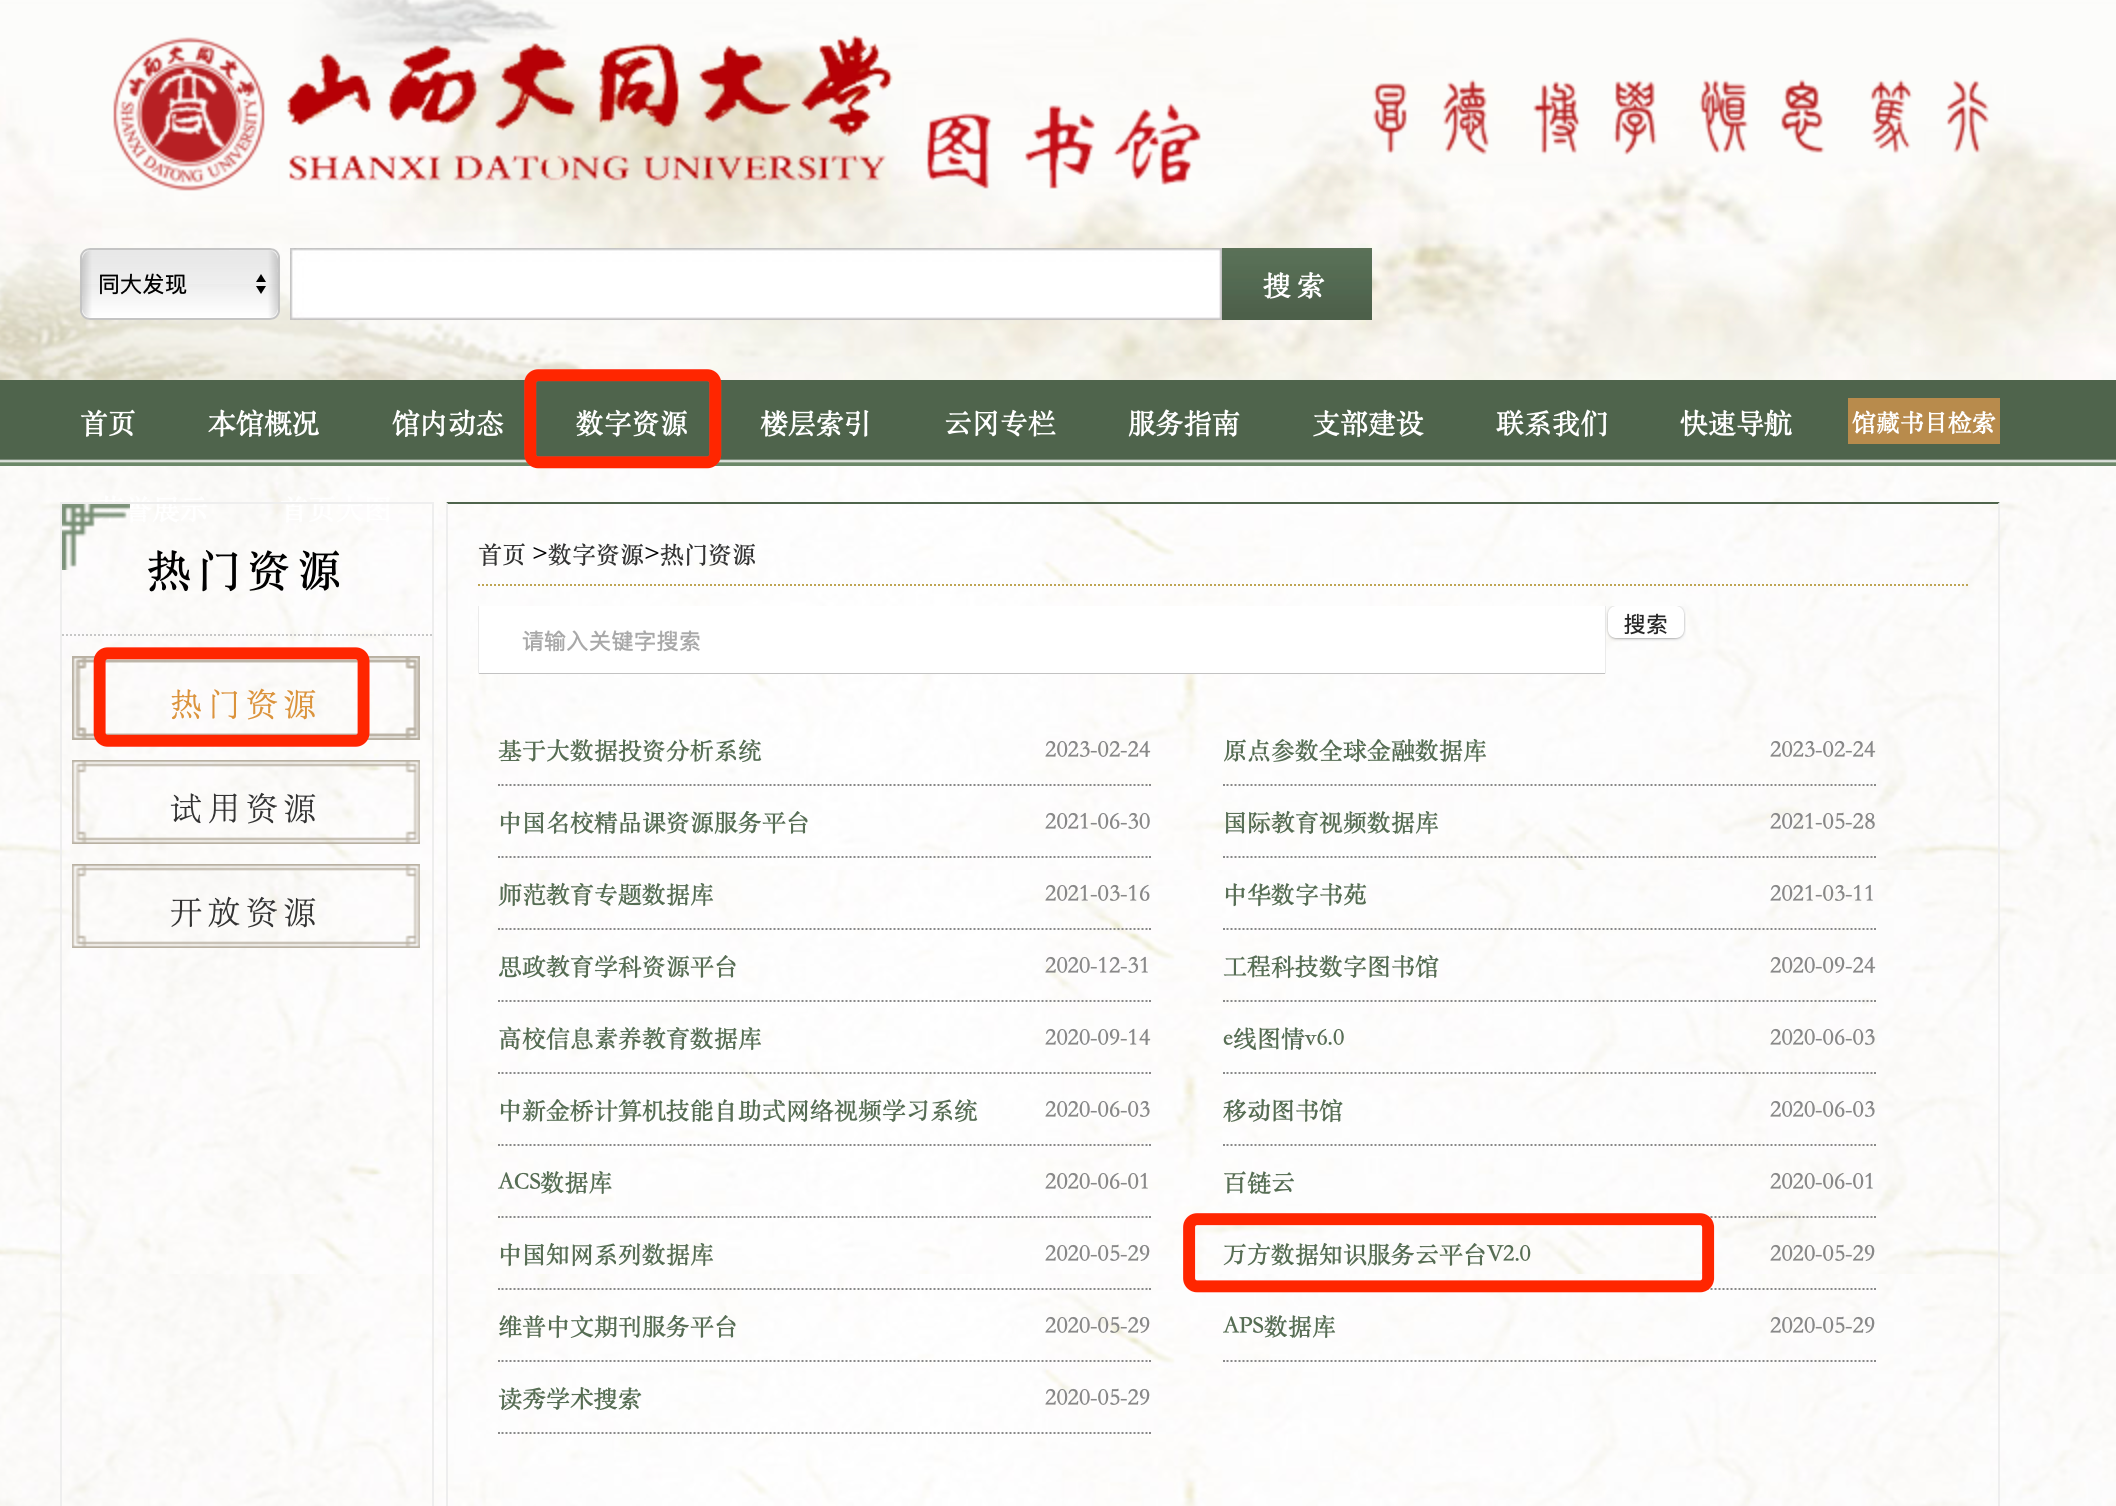Open 思政教育学科资源平台 link
This screenshot has width=2116, height=1506.
click(x=618, y=966)
